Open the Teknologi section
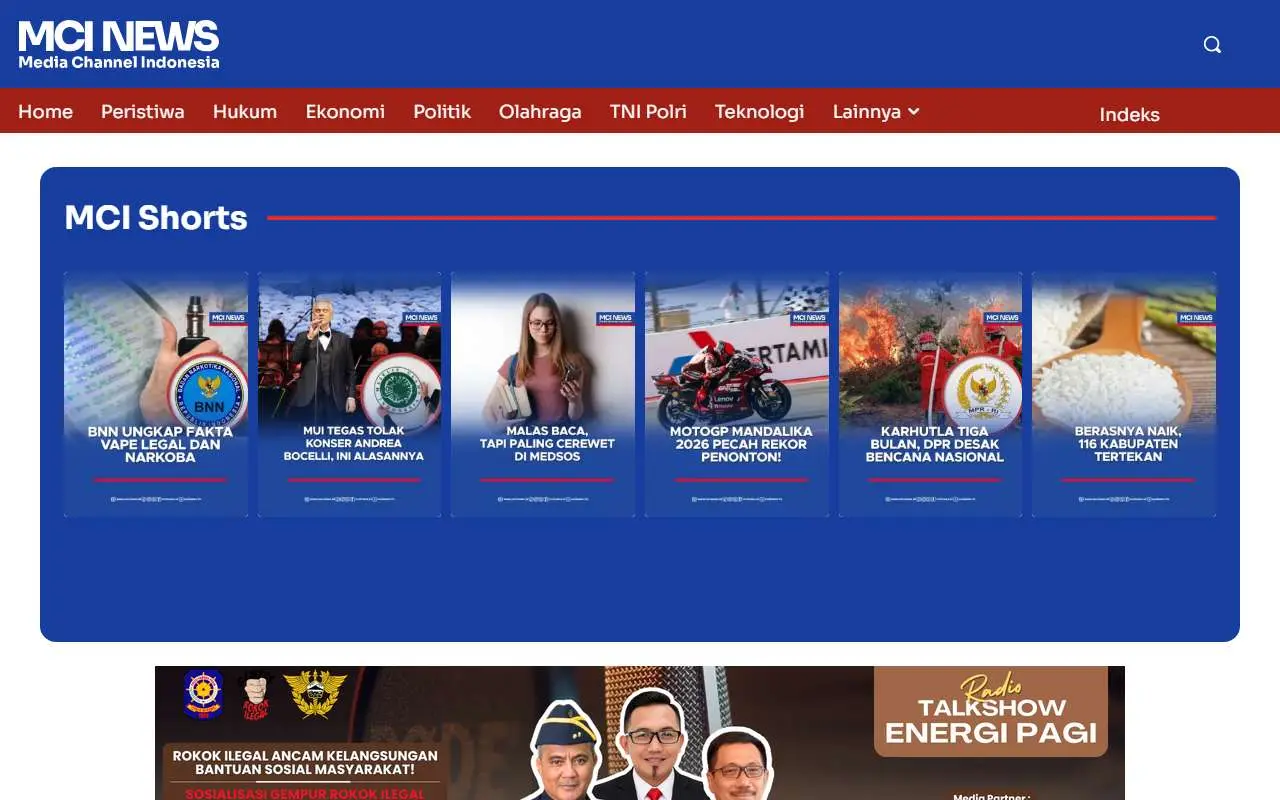The image size is (1280, 800). 759,112
